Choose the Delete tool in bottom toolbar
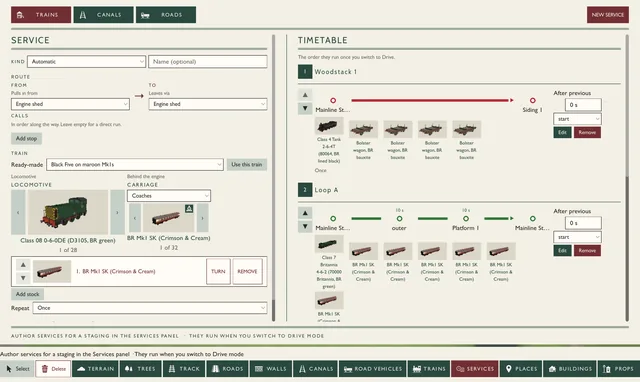Screen dimensions: 640x382 coord(53,369)
